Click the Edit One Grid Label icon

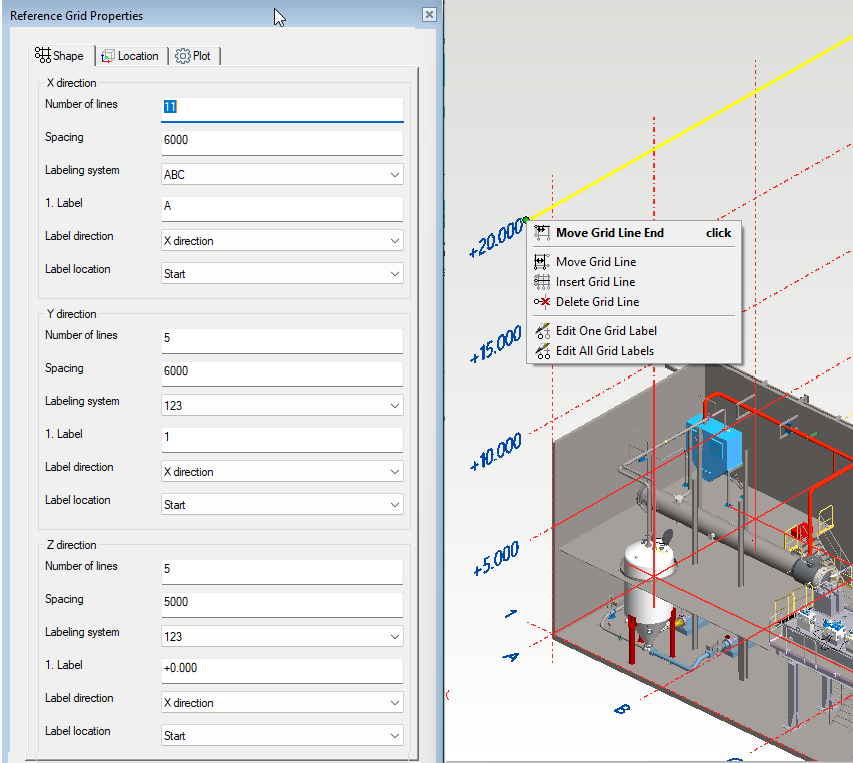pyautogui.click(x=542, y=331)
